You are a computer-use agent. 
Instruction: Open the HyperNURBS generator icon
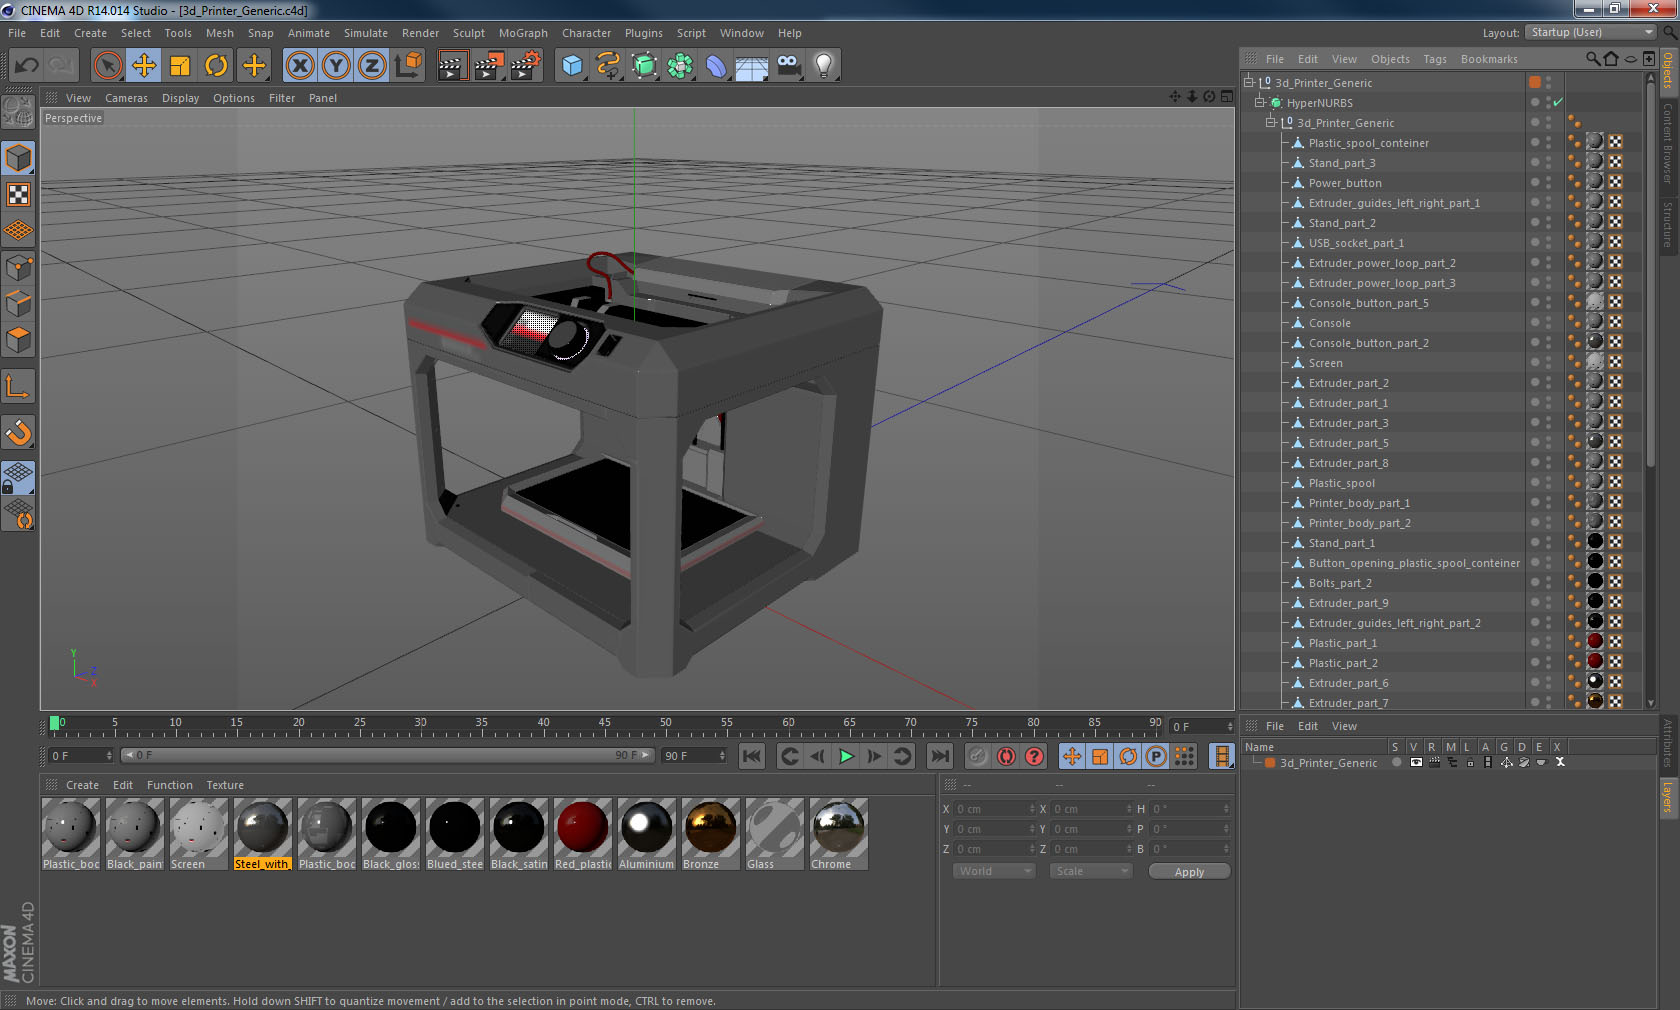tap(644, 66)
